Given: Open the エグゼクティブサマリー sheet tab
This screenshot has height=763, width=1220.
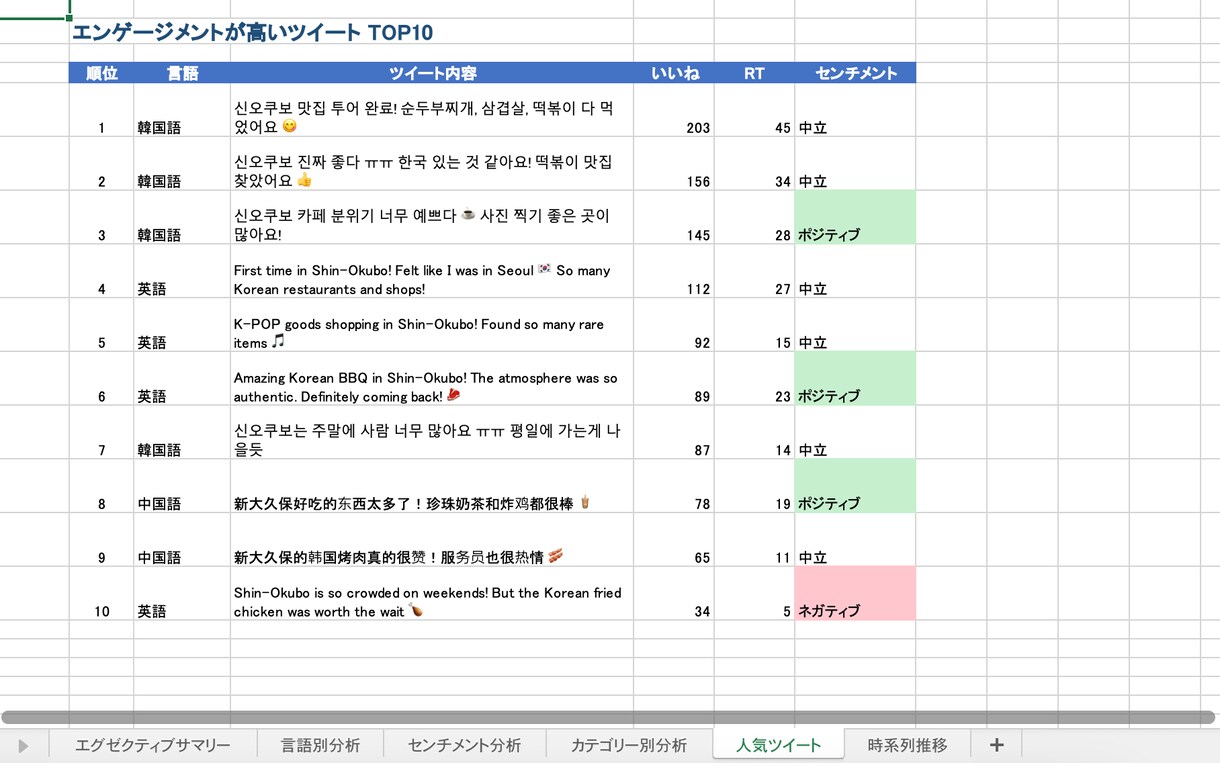Looking at the screenshot, I should pyautogui.click(x=153, y=745).
